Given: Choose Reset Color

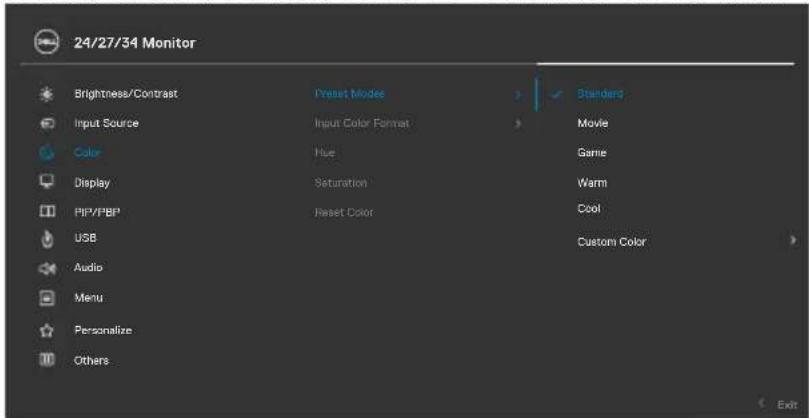Looking at the screenshot, I should [344, 212].
